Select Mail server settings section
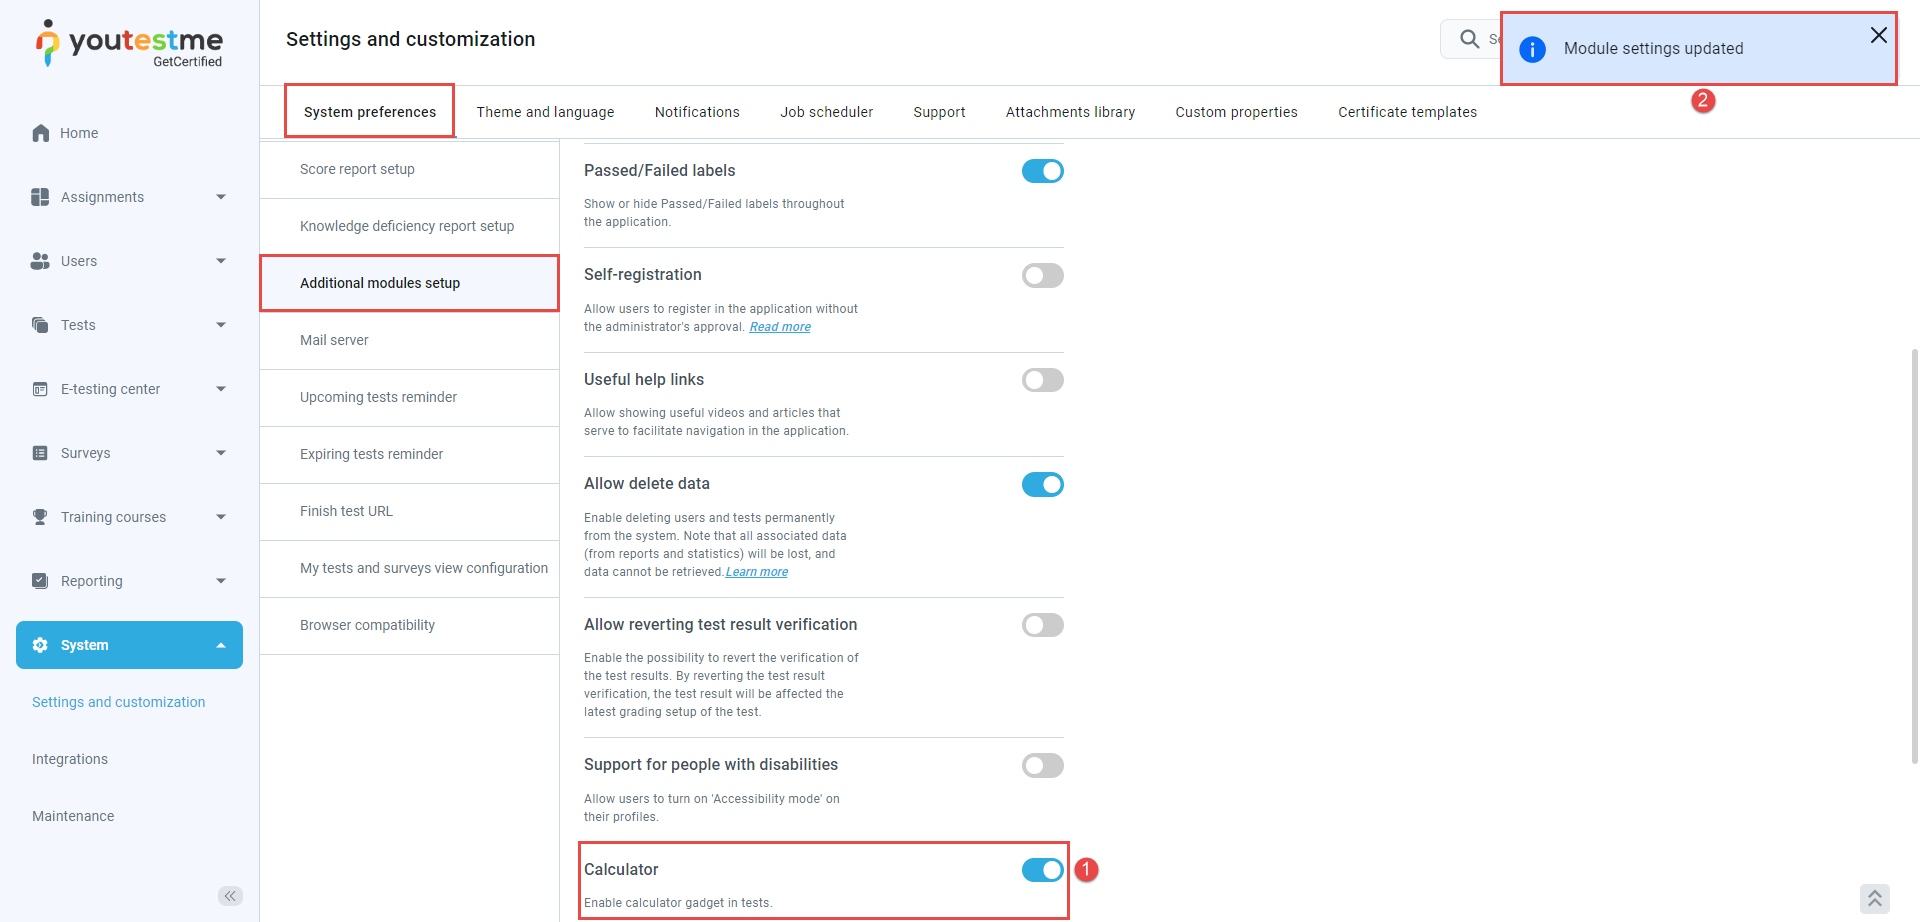This screenshot has width=1920, height=922. click(x=334, y=340)
